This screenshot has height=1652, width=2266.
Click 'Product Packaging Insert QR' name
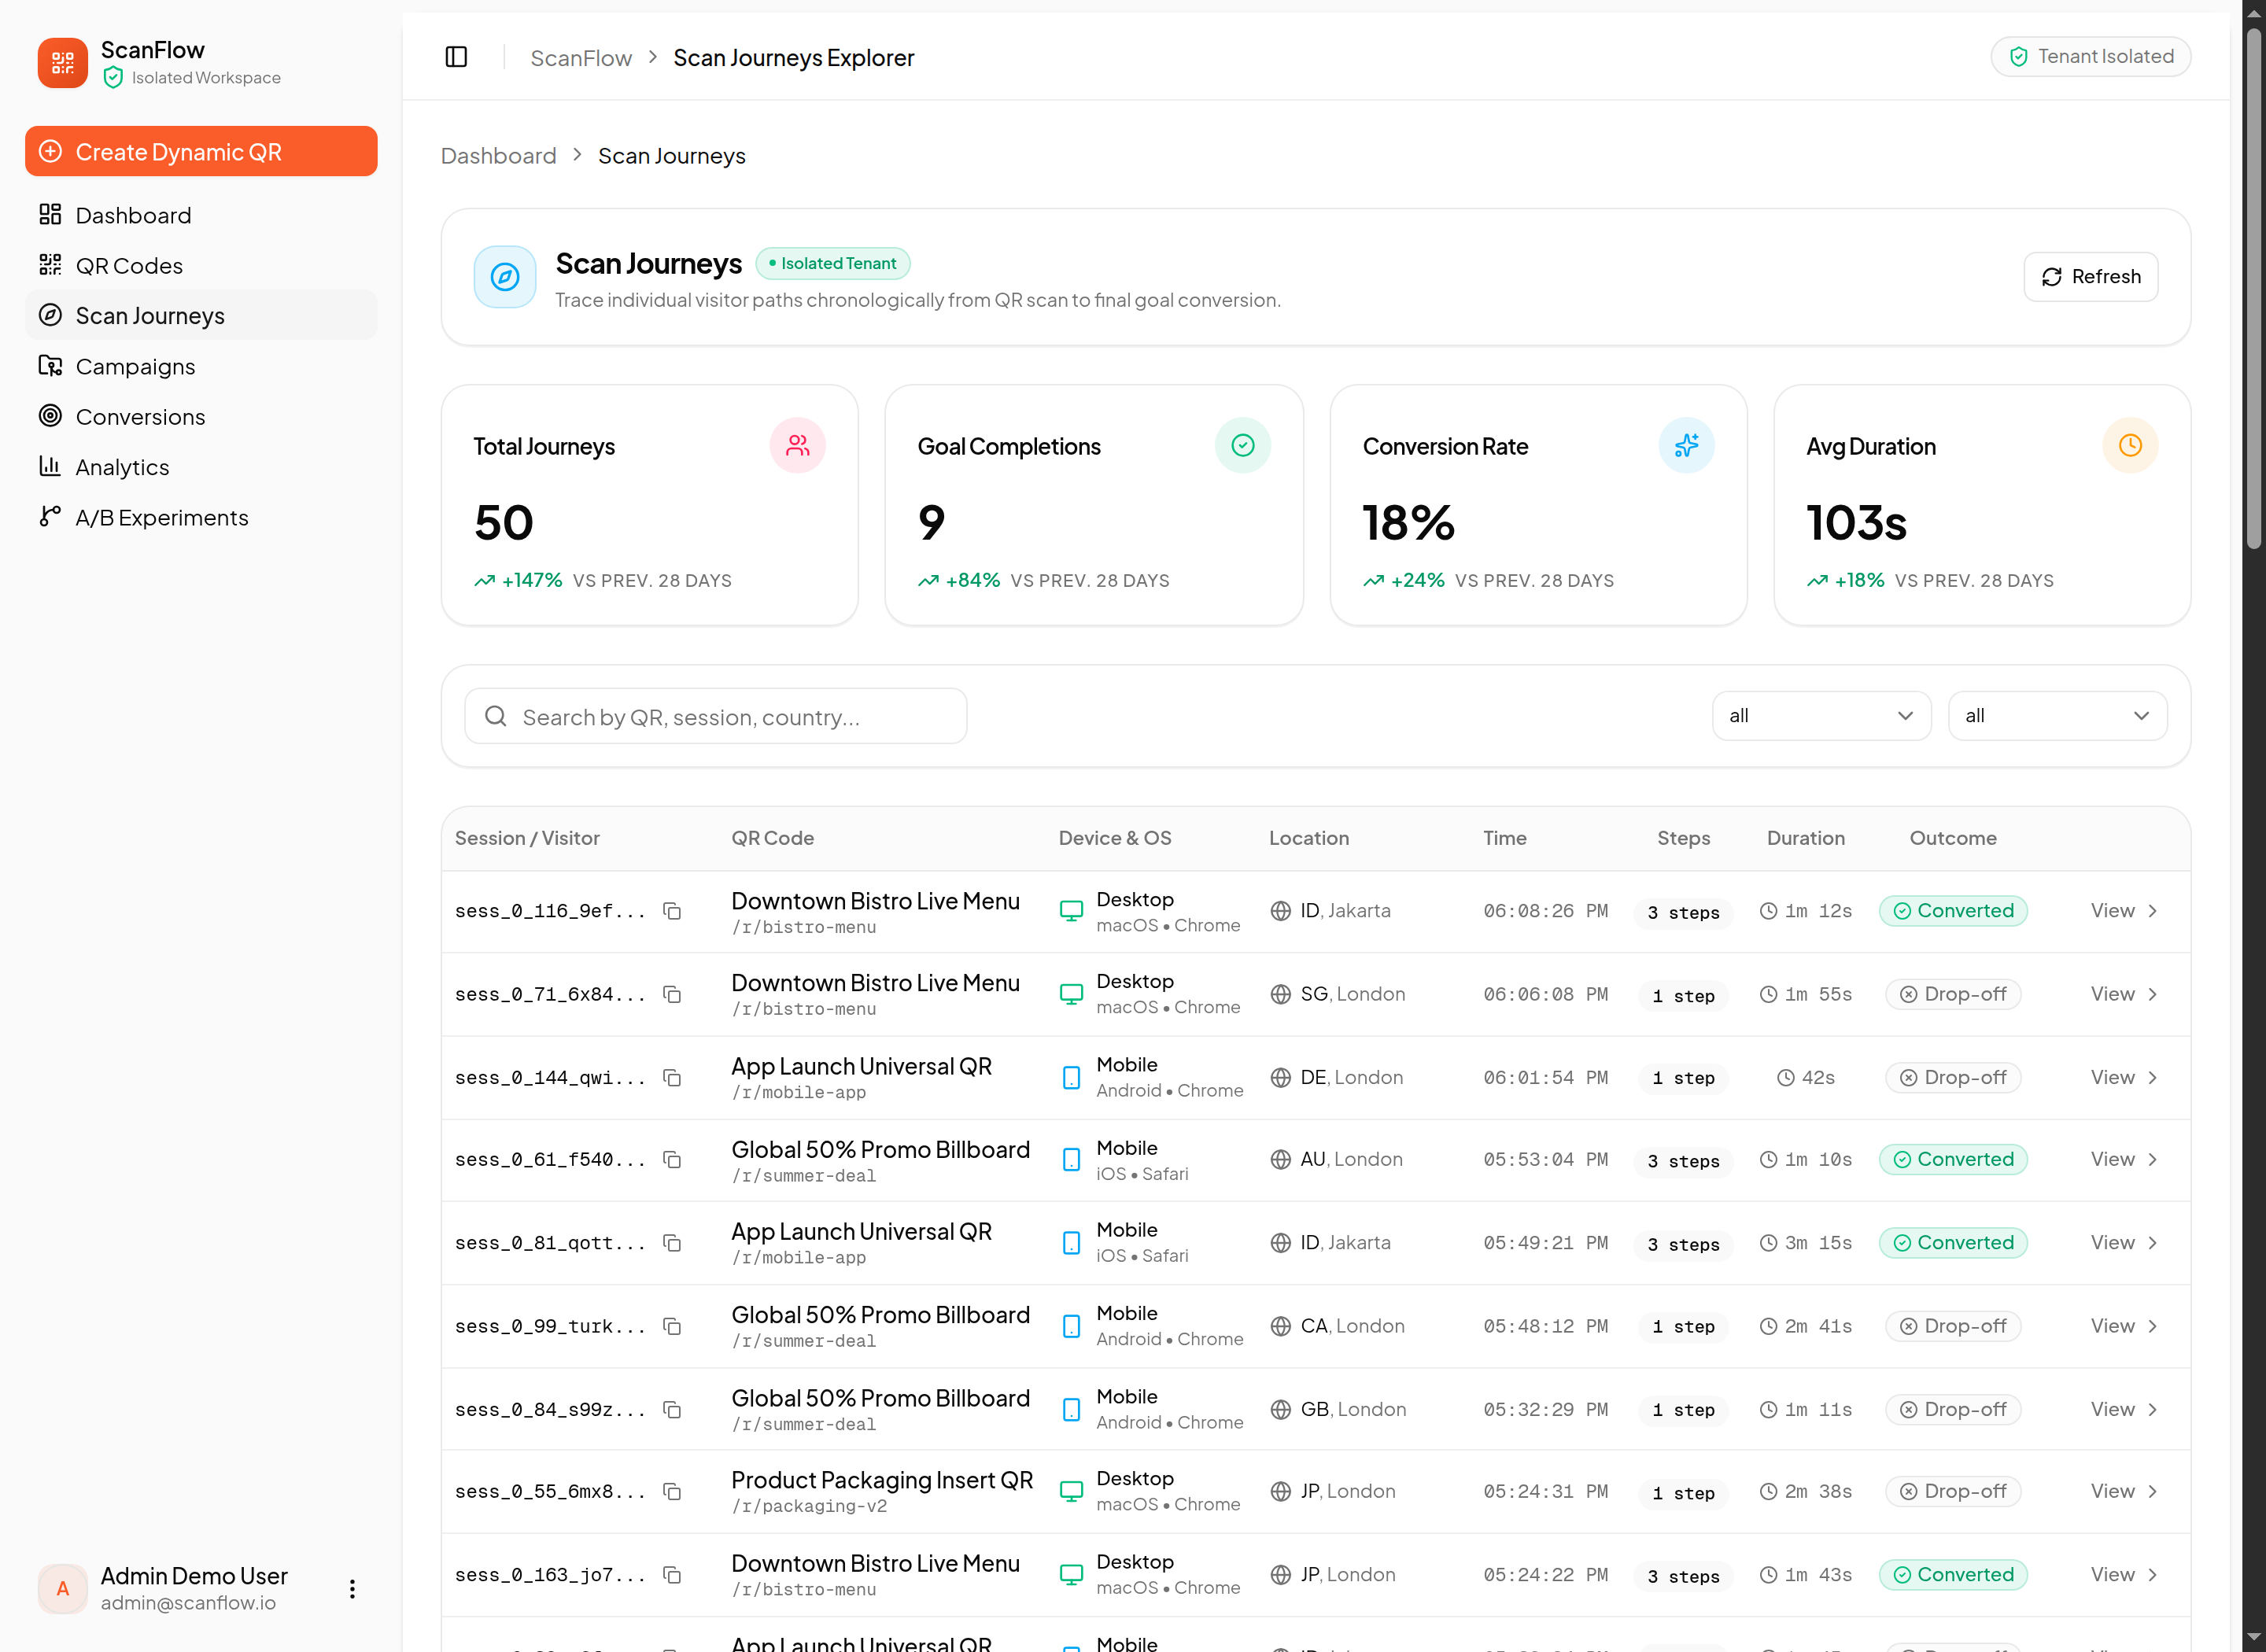pyautogui.click(x=882, y=1480)
